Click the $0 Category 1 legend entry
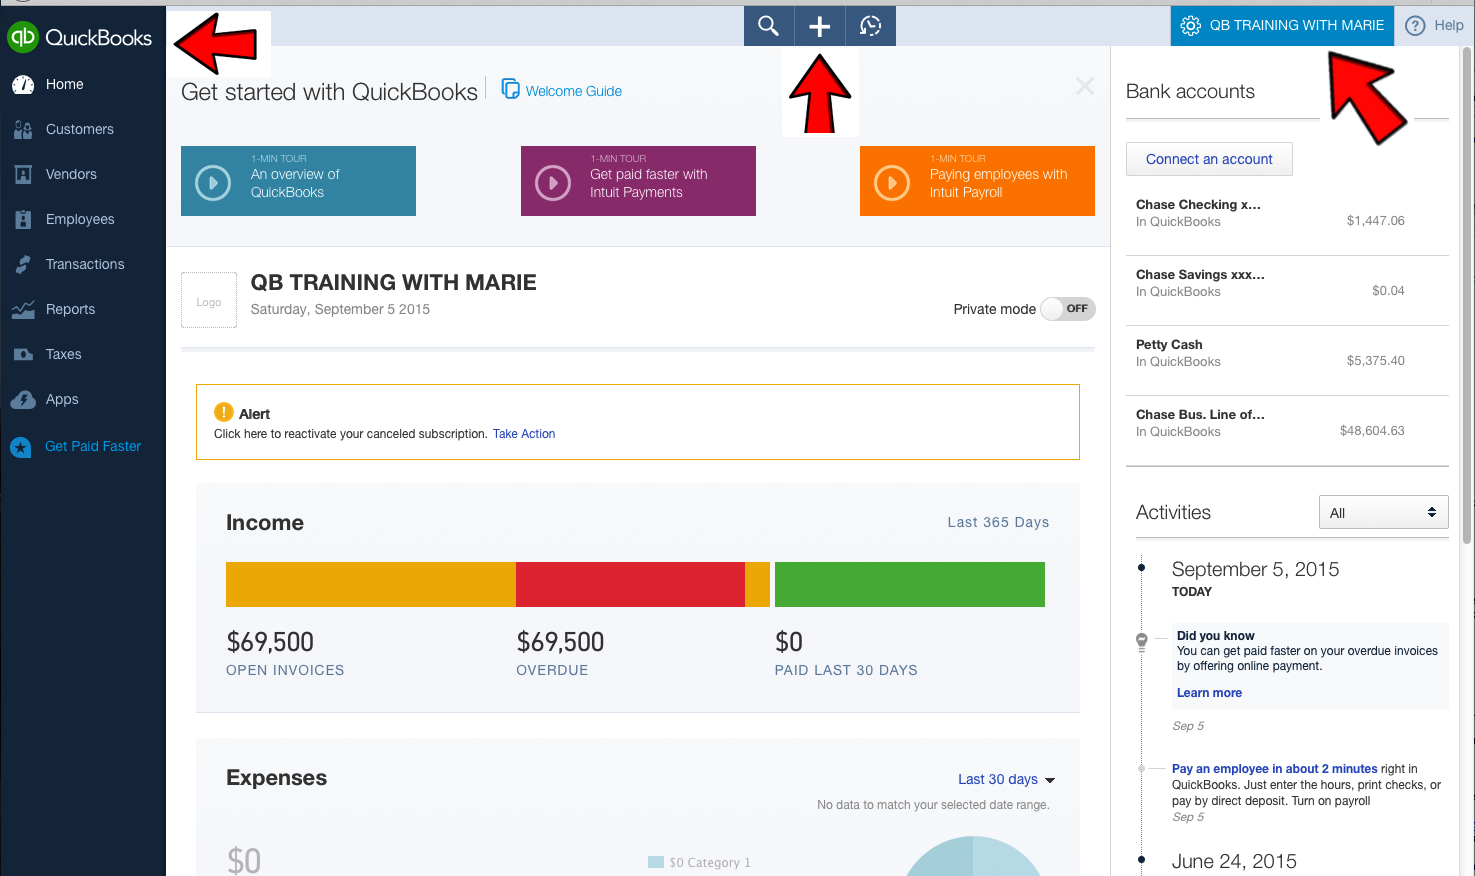Image resolution: width=1475 pixels, height=876 pixels. (699, 862)
